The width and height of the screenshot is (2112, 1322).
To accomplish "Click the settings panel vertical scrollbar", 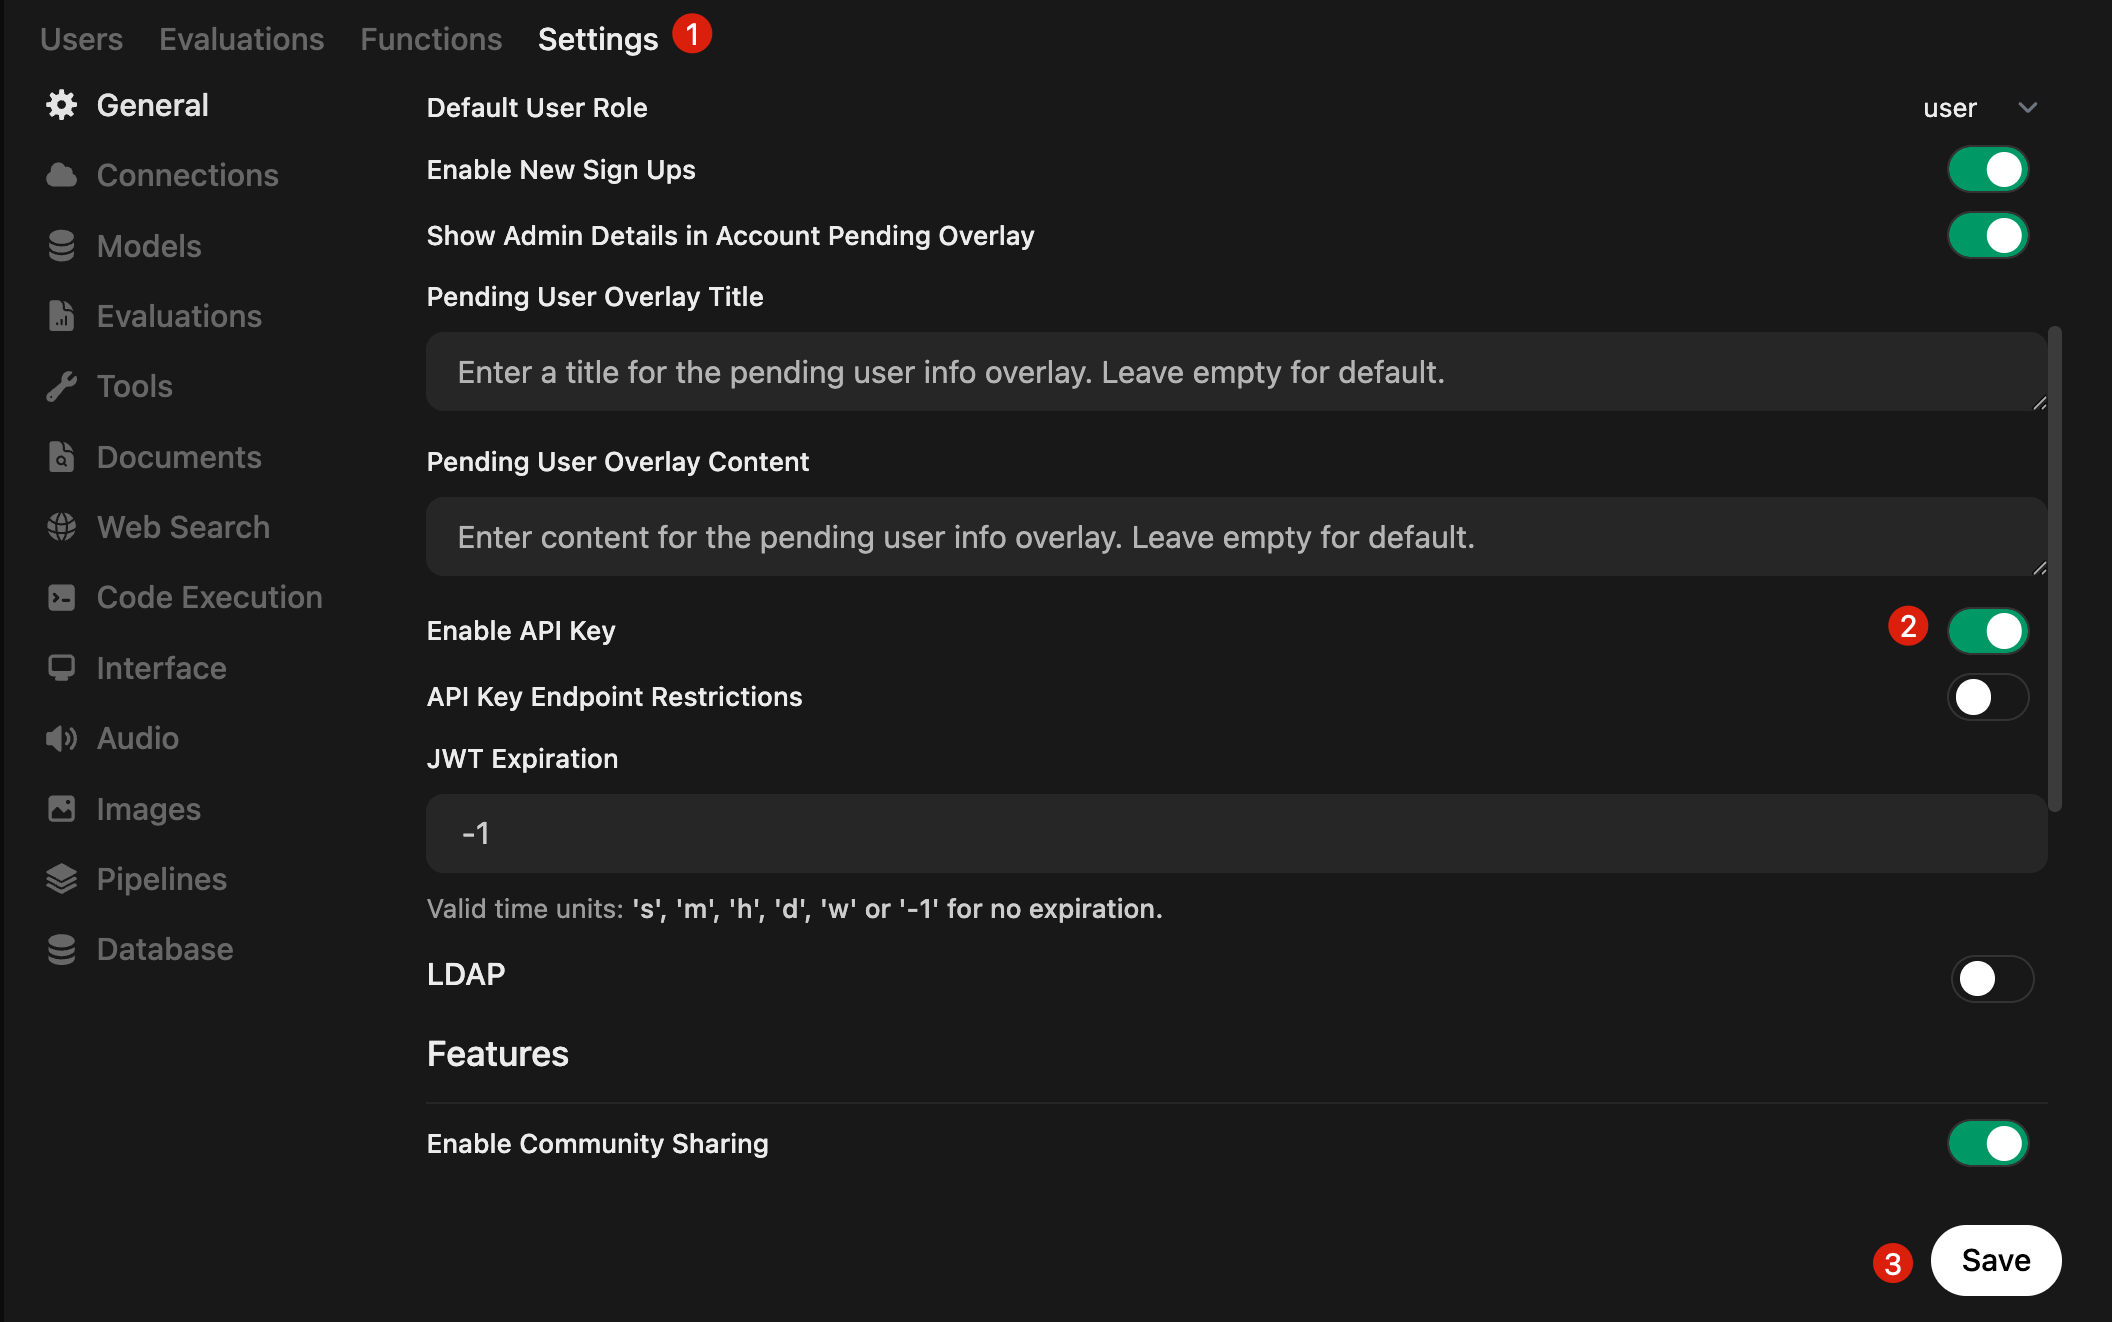I will pos(2055,568).
